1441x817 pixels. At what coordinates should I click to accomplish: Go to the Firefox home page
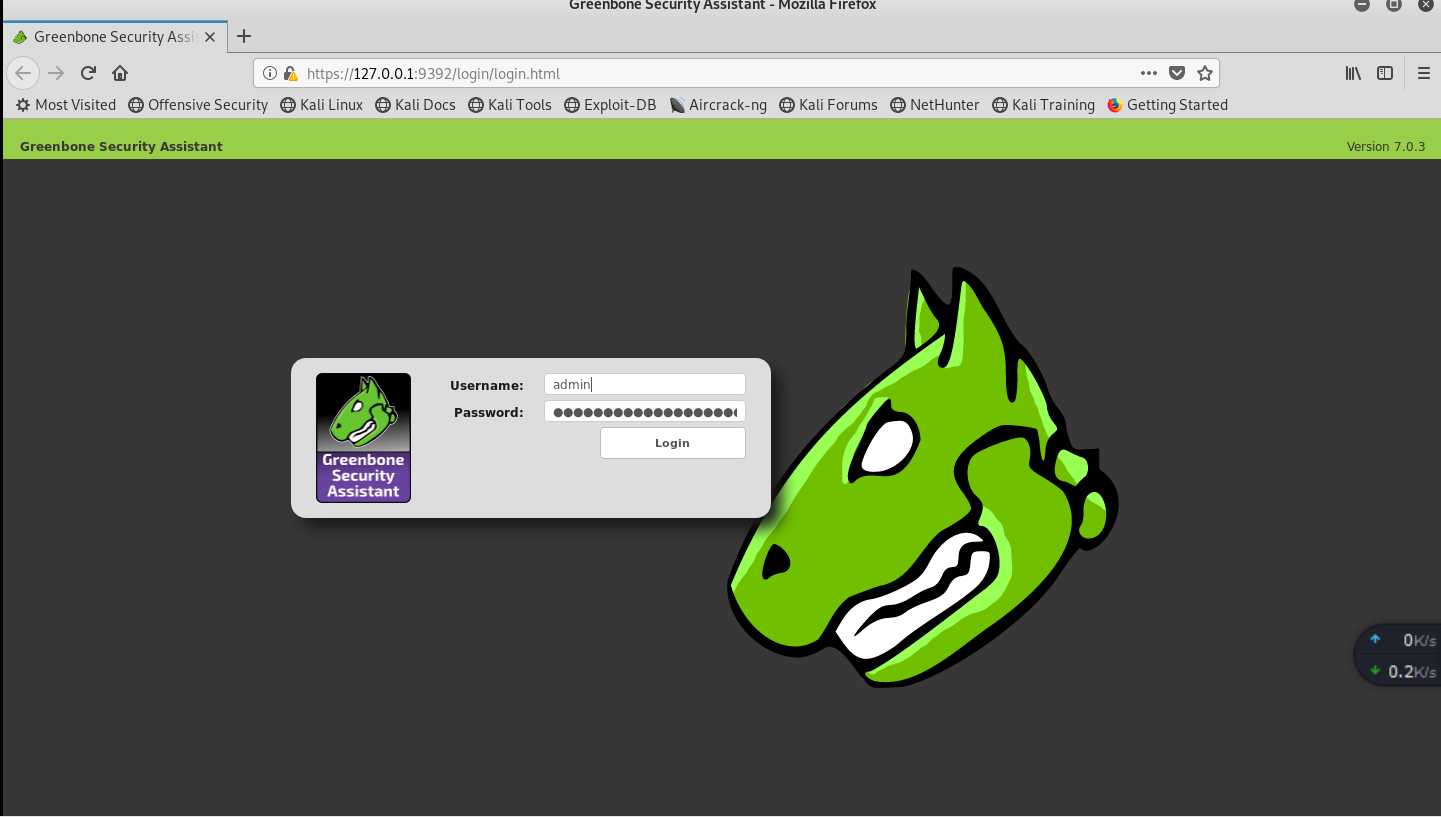pos(120,73)
